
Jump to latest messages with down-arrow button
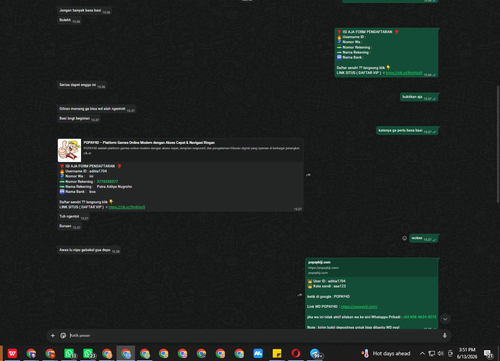pyautogui.click(x=445, y=319)
